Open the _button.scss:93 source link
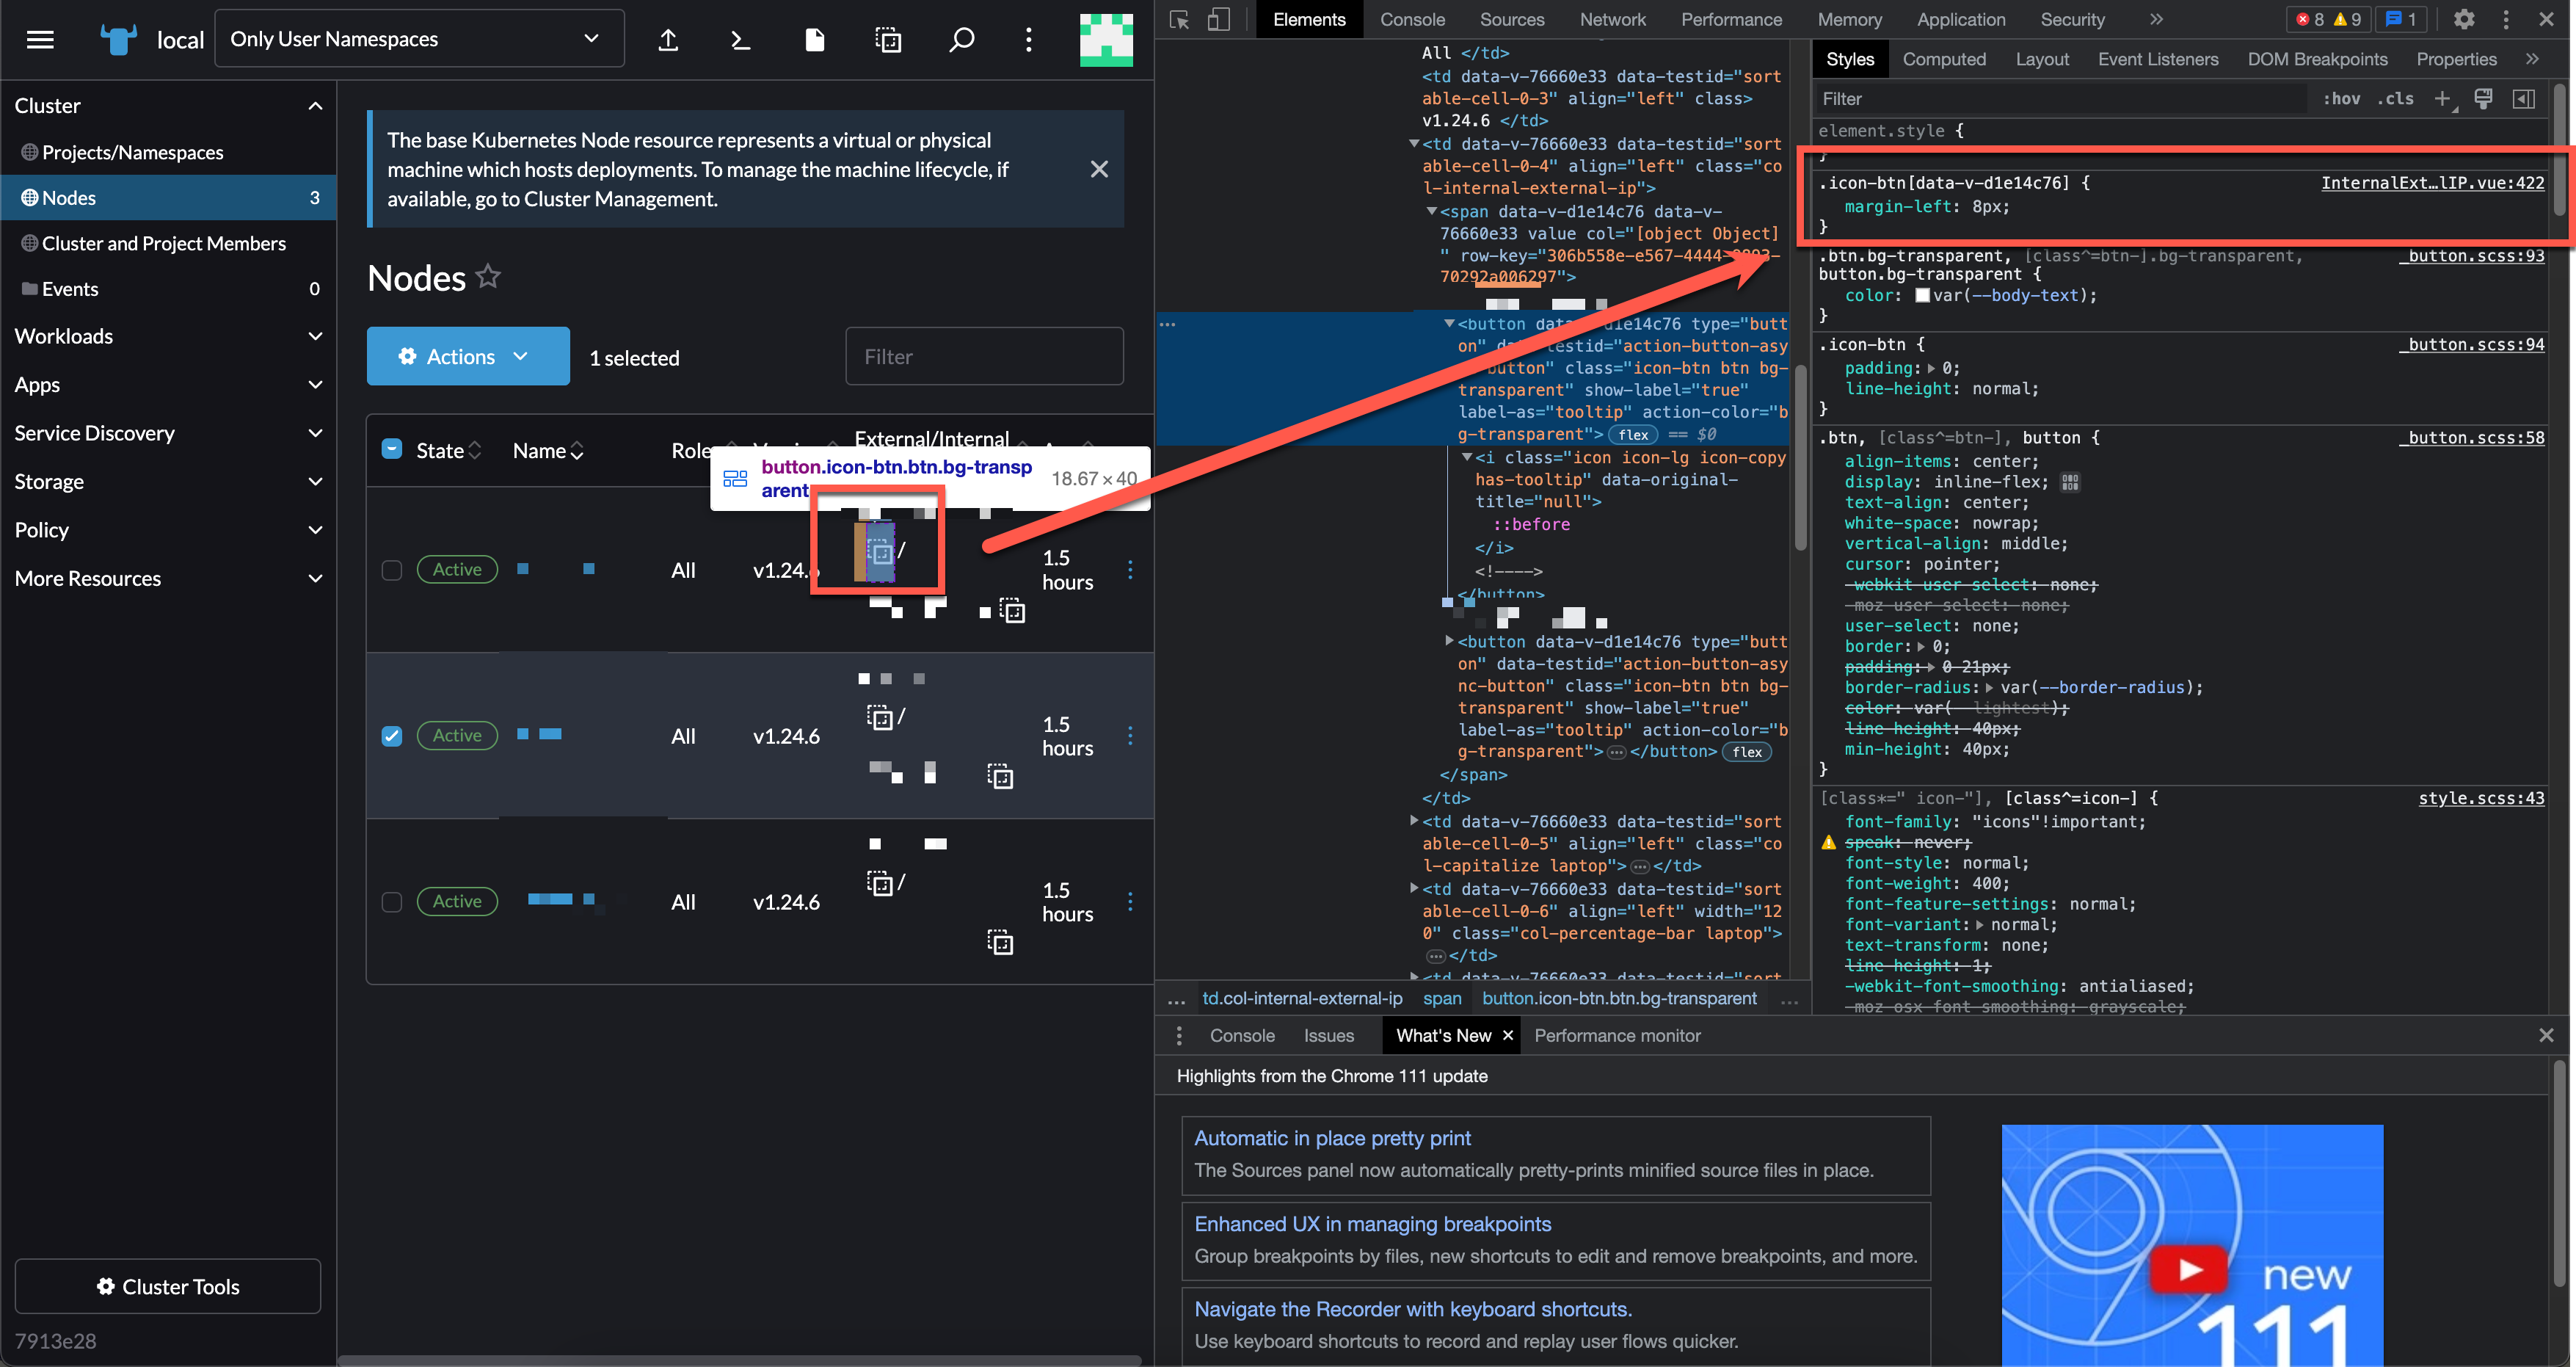Image resolution: width=2576 pixels, height=1367 pixels. [x=2470, y=256]
